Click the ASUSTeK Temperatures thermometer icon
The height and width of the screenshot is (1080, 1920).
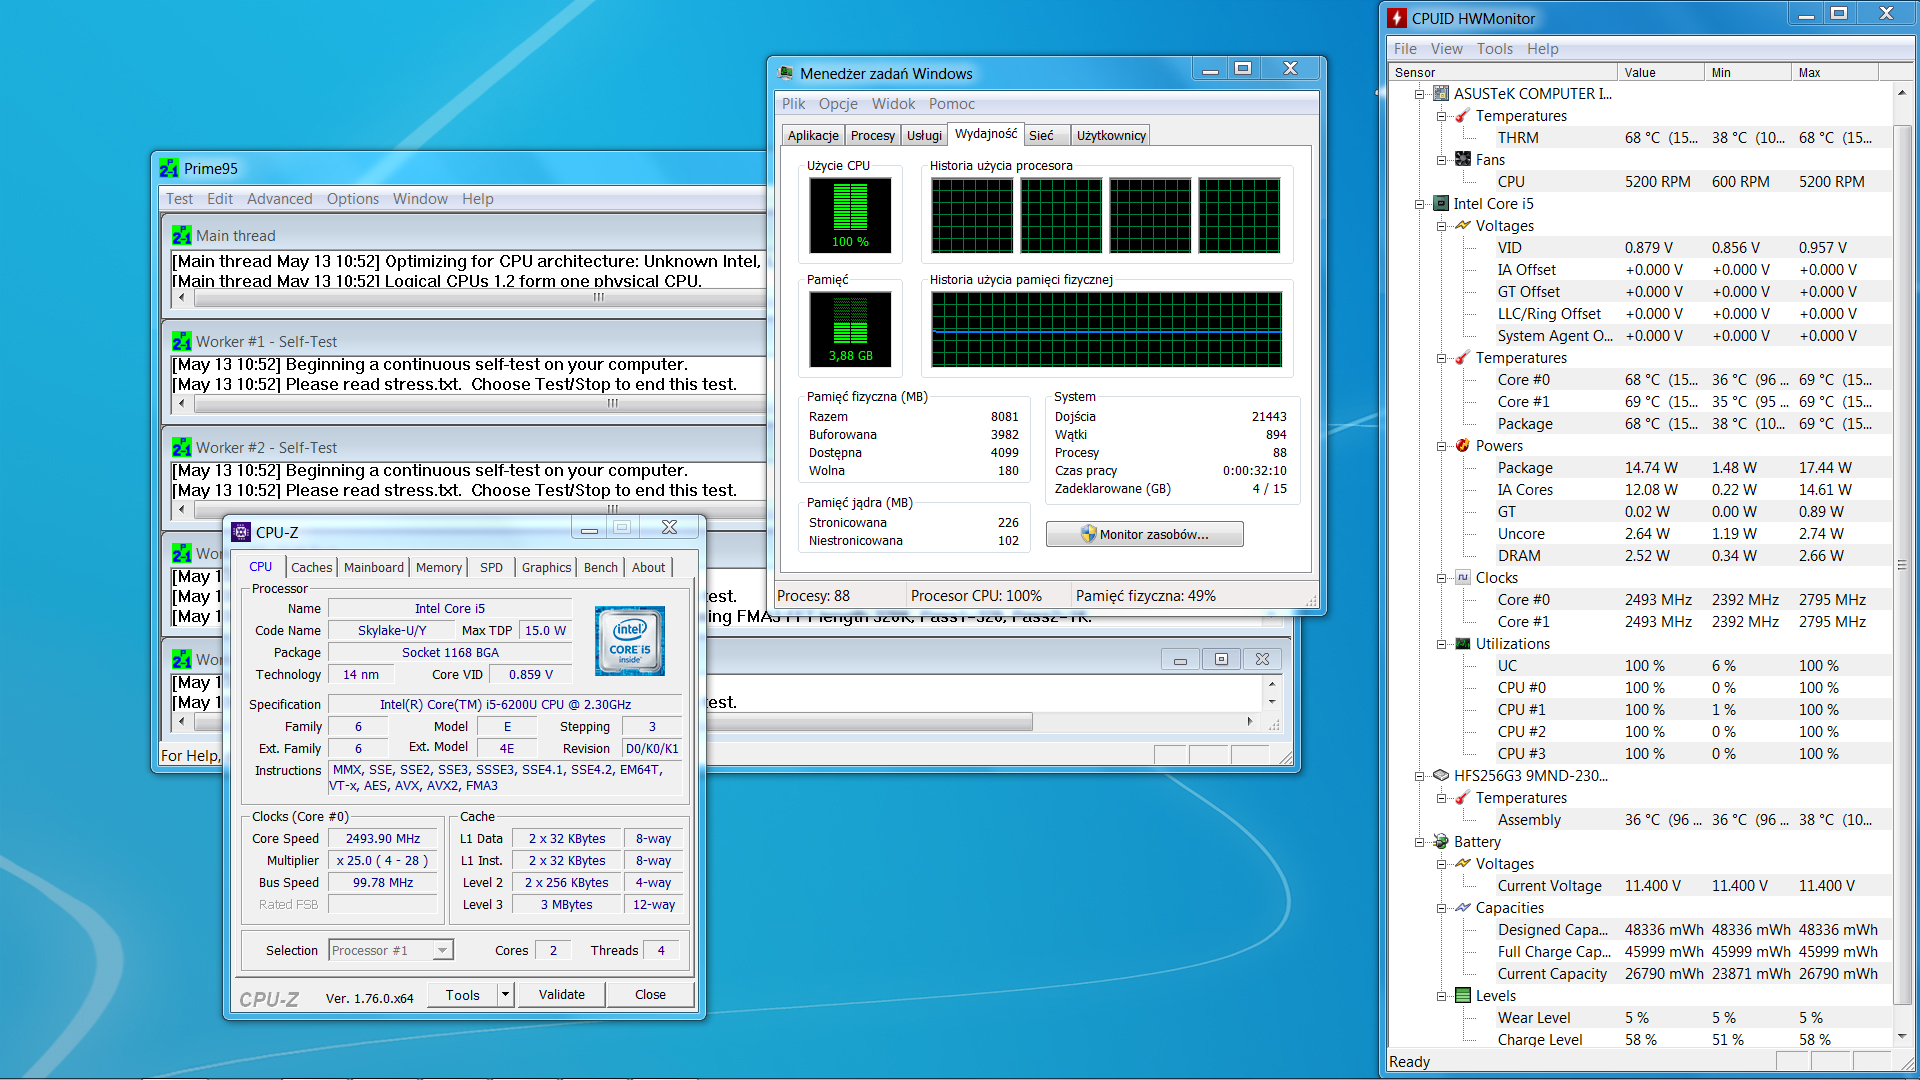tap(1463, 116)
